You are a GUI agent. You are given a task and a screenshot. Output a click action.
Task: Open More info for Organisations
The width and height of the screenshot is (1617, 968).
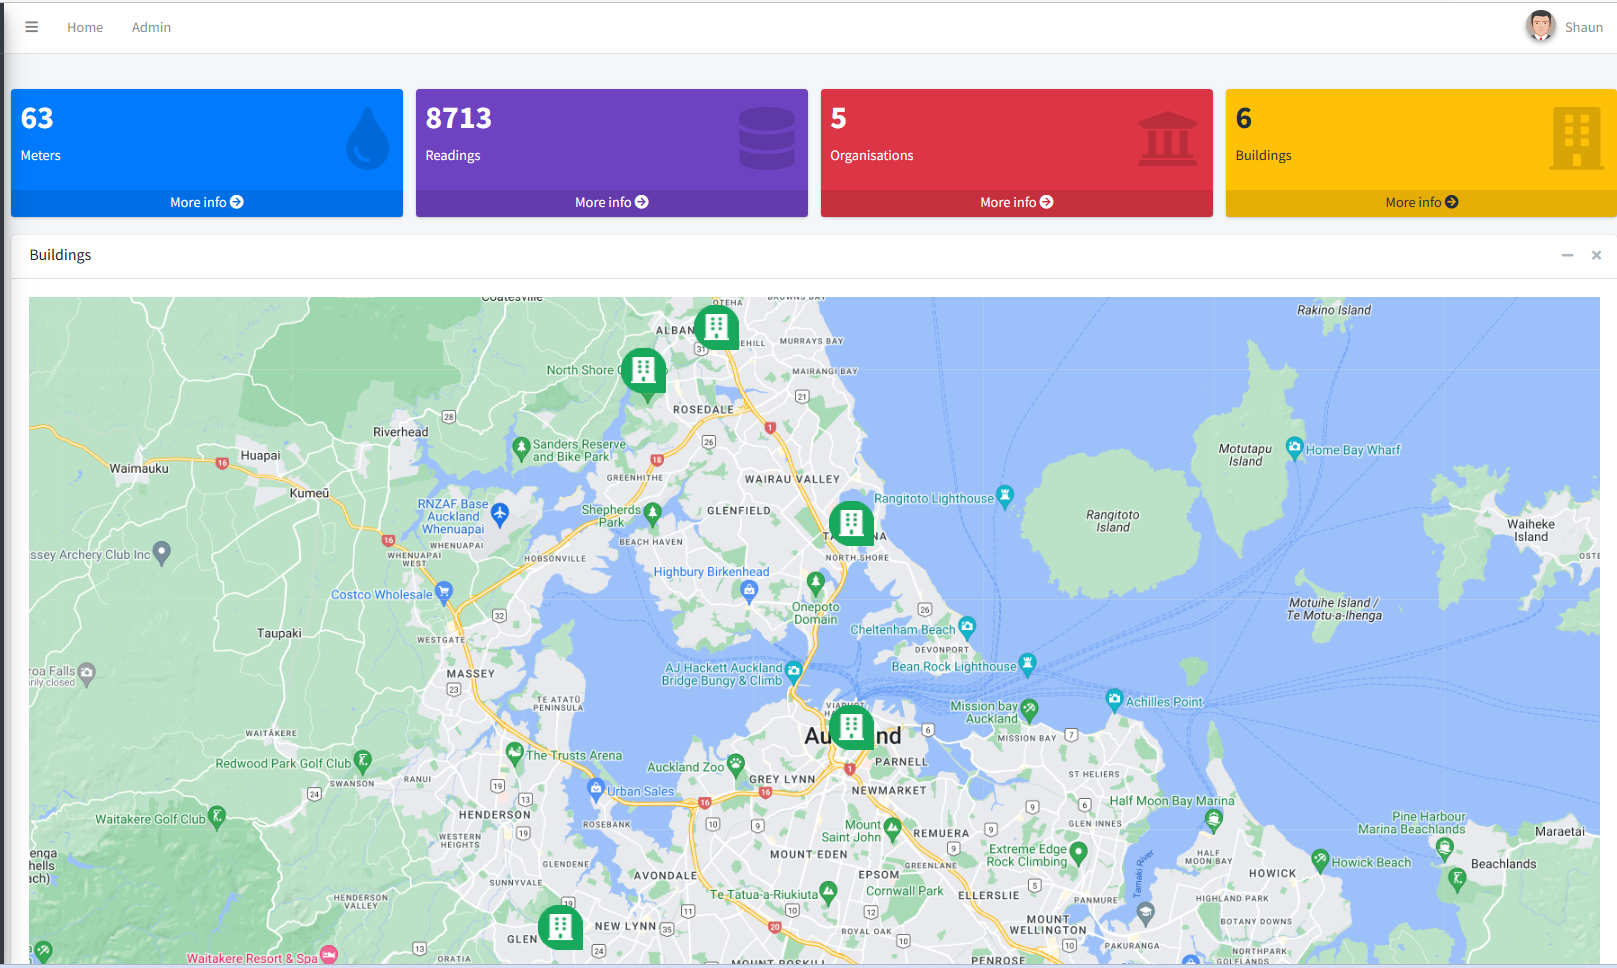(x=1016, y=202)
